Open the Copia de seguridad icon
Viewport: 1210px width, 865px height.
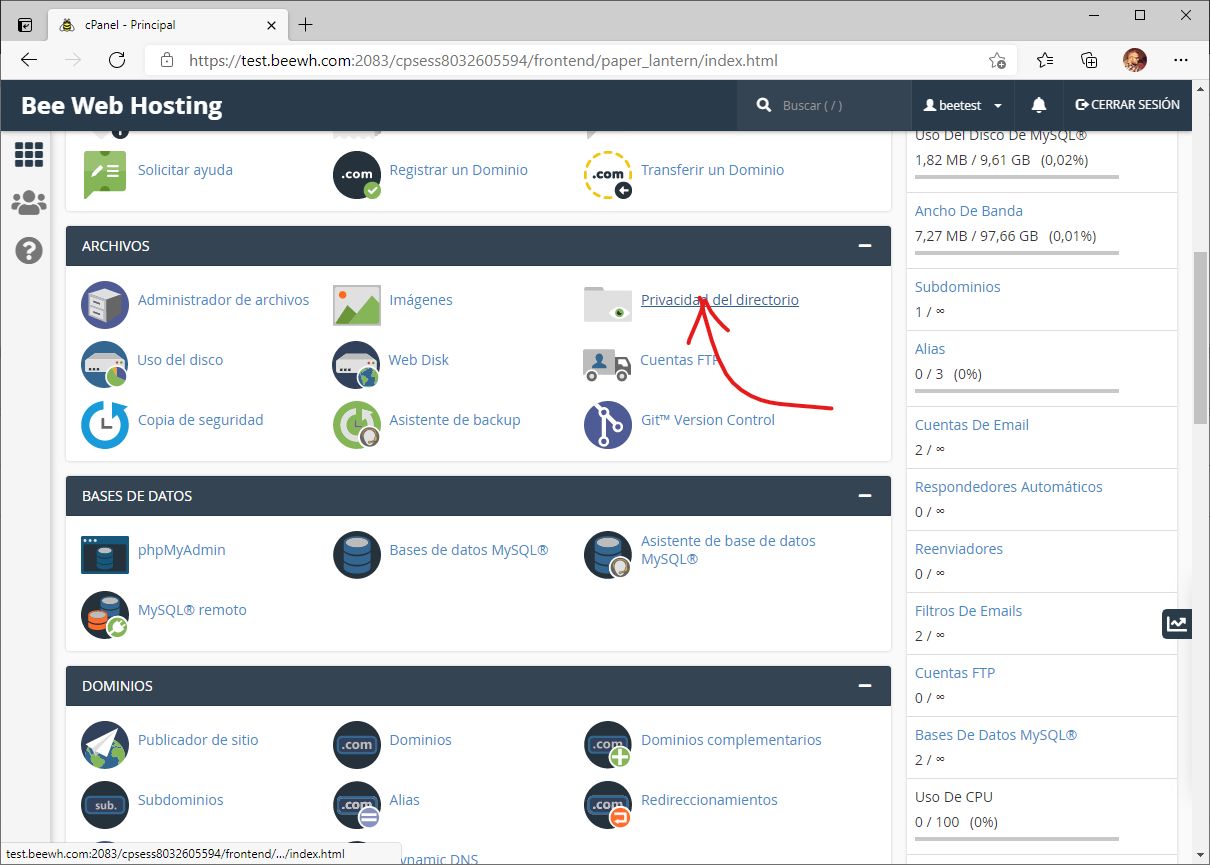click(x=105, y=425)
